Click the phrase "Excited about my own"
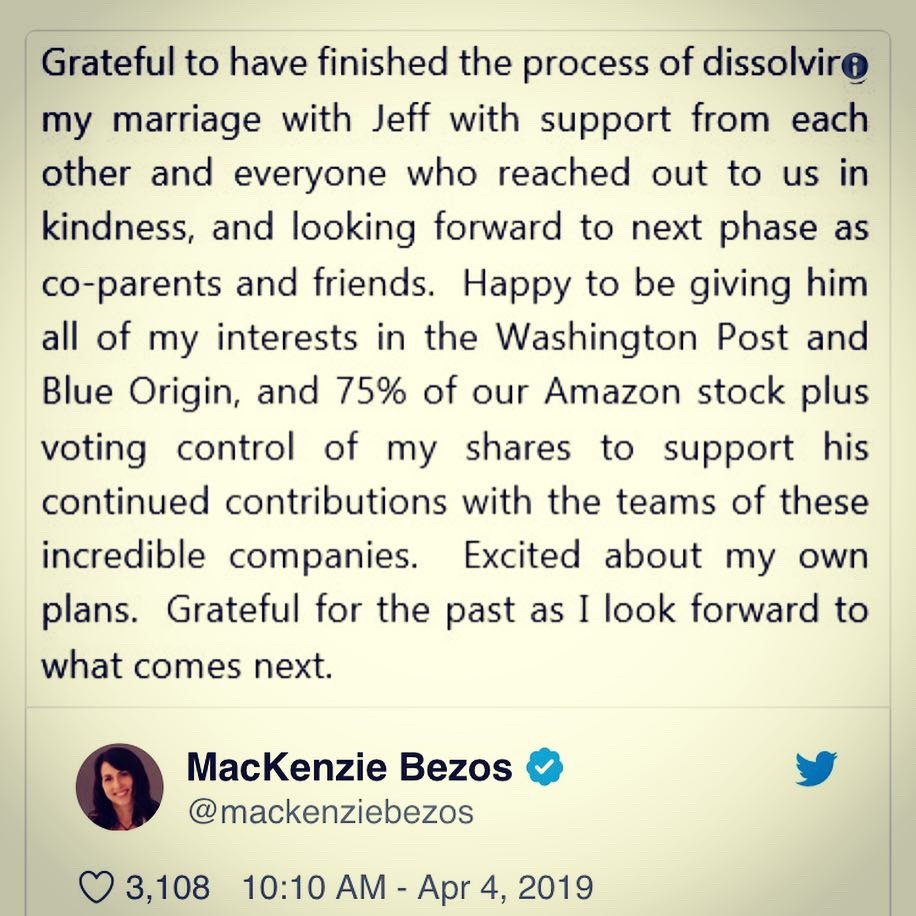 point(666,556)
